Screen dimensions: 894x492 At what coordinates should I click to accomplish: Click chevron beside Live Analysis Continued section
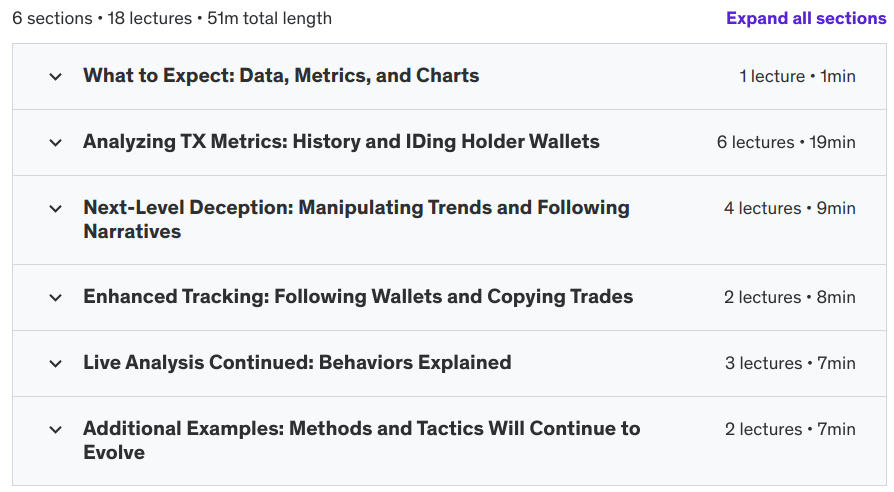(55, 363)
